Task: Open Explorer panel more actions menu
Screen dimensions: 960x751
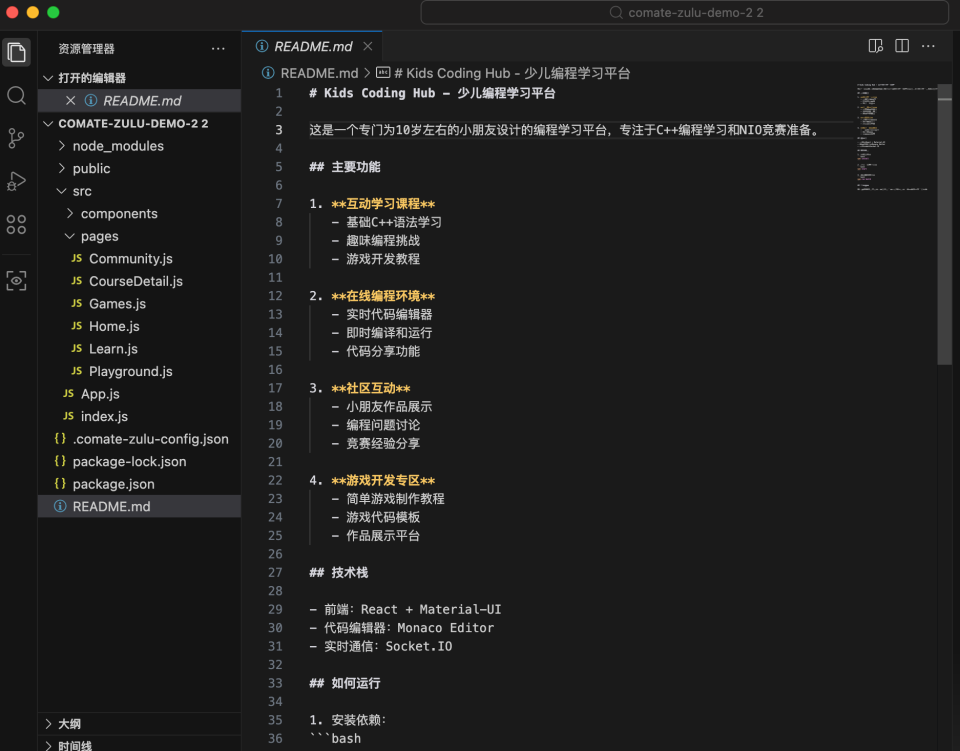Action: (x=218, y=49)
